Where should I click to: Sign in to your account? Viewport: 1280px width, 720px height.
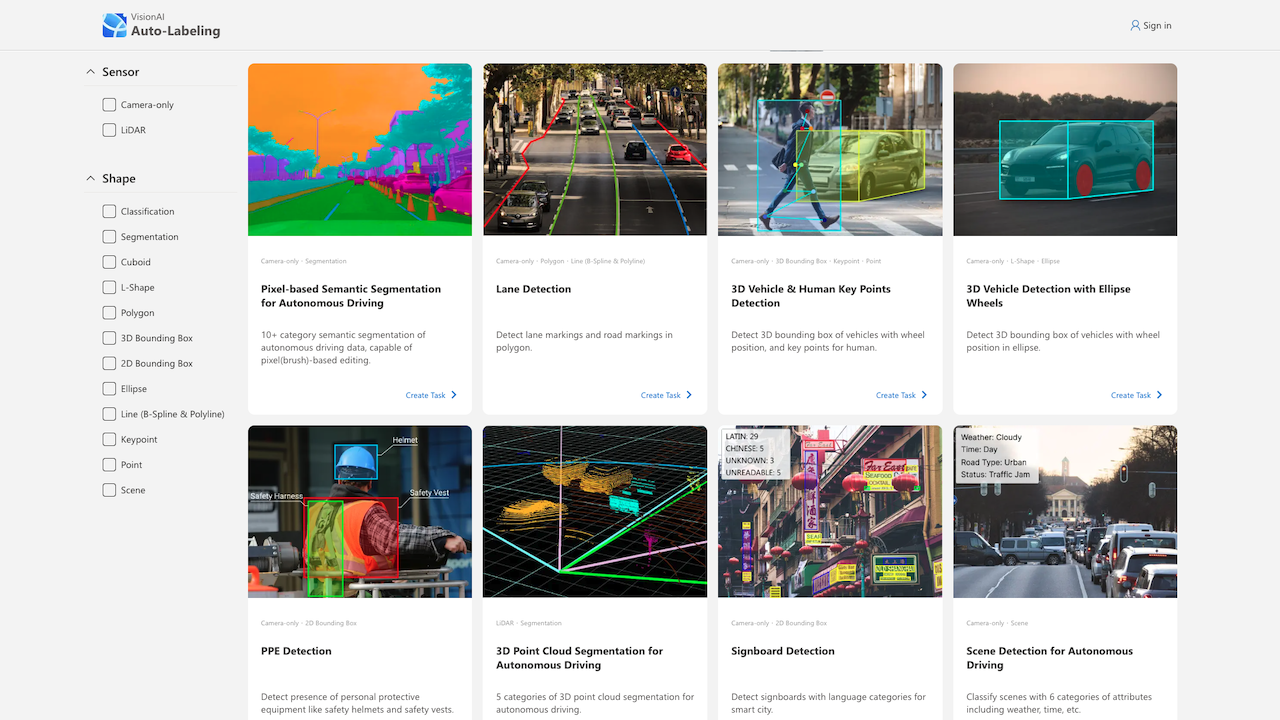click(1151, 25)
